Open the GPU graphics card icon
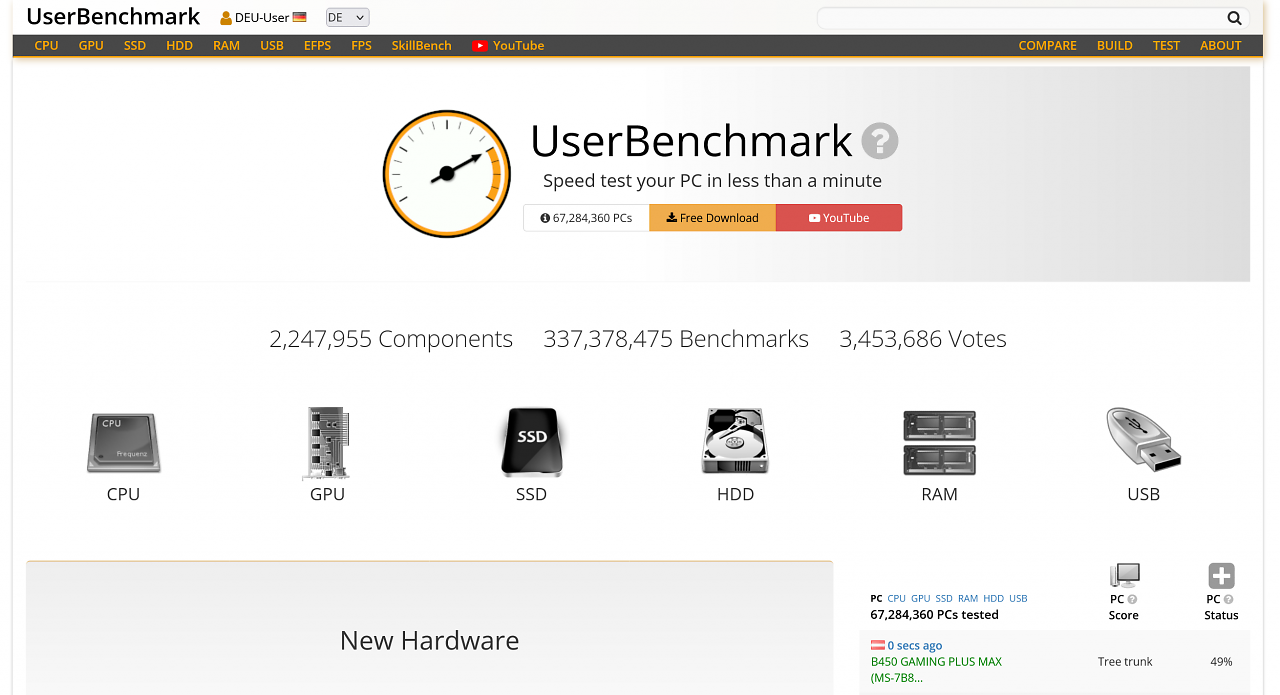Screen dimensions: 1280x695 (x=327, y=443)
